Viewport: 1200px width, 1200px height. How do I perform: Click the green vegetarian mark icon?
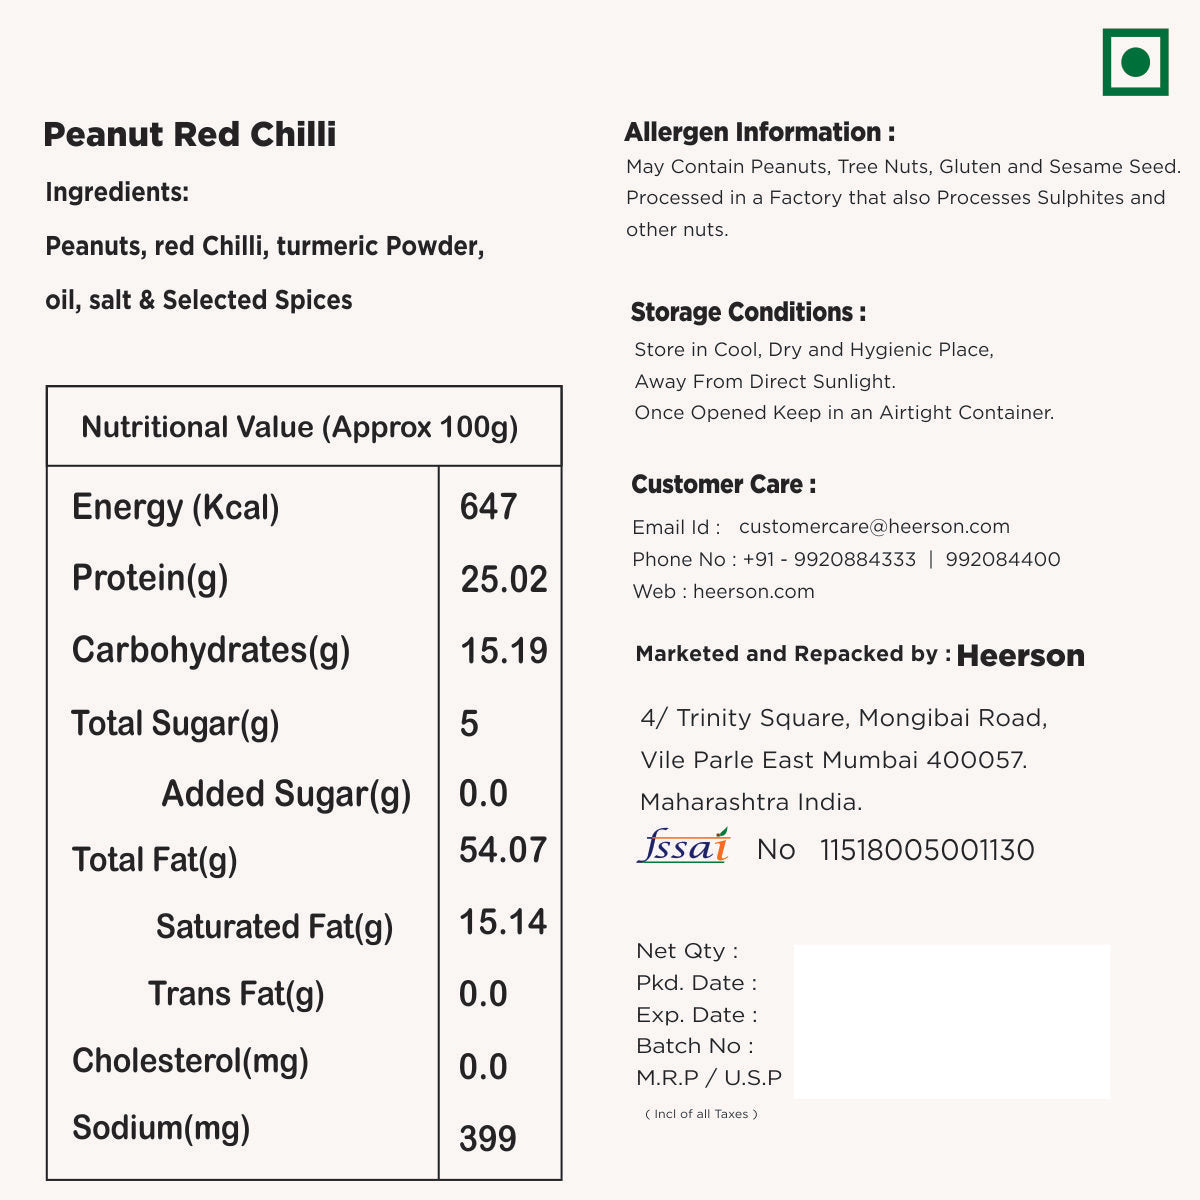tap(1135, 62)
